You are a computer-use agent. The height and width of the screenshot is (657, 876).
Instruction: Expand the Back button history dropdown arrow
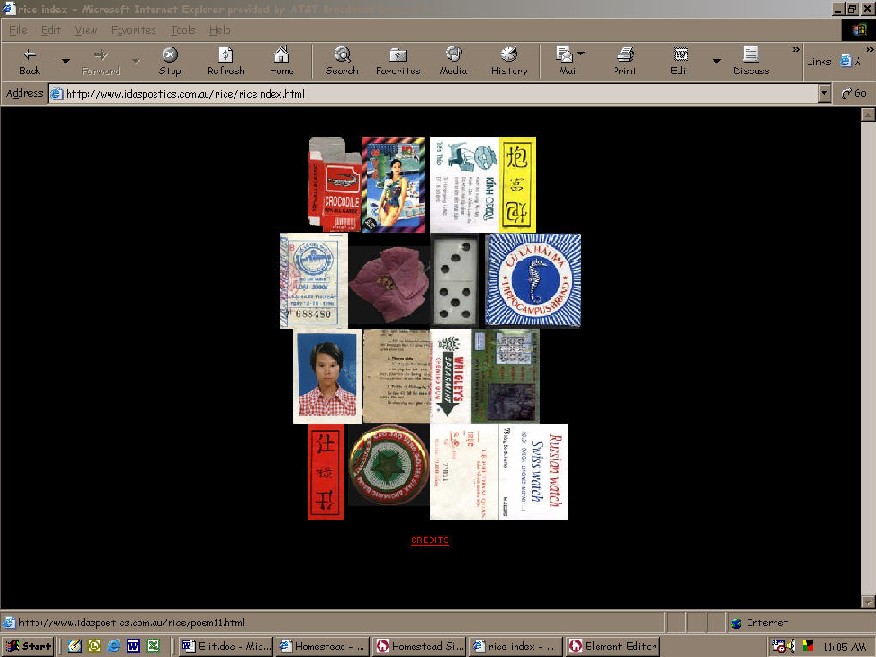tap(66, 61)
